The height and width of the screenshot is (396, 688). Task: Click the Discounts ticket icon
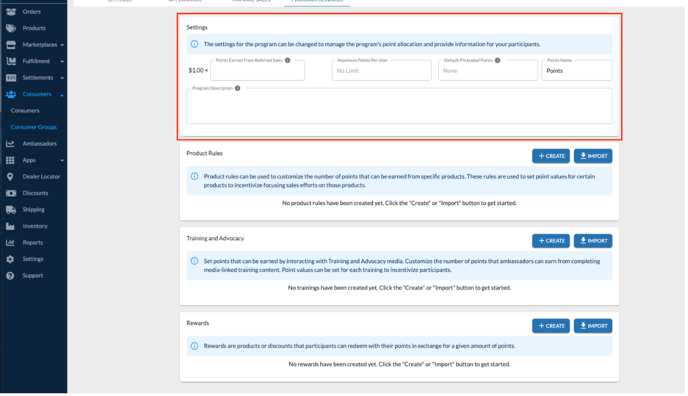(11, 193)
